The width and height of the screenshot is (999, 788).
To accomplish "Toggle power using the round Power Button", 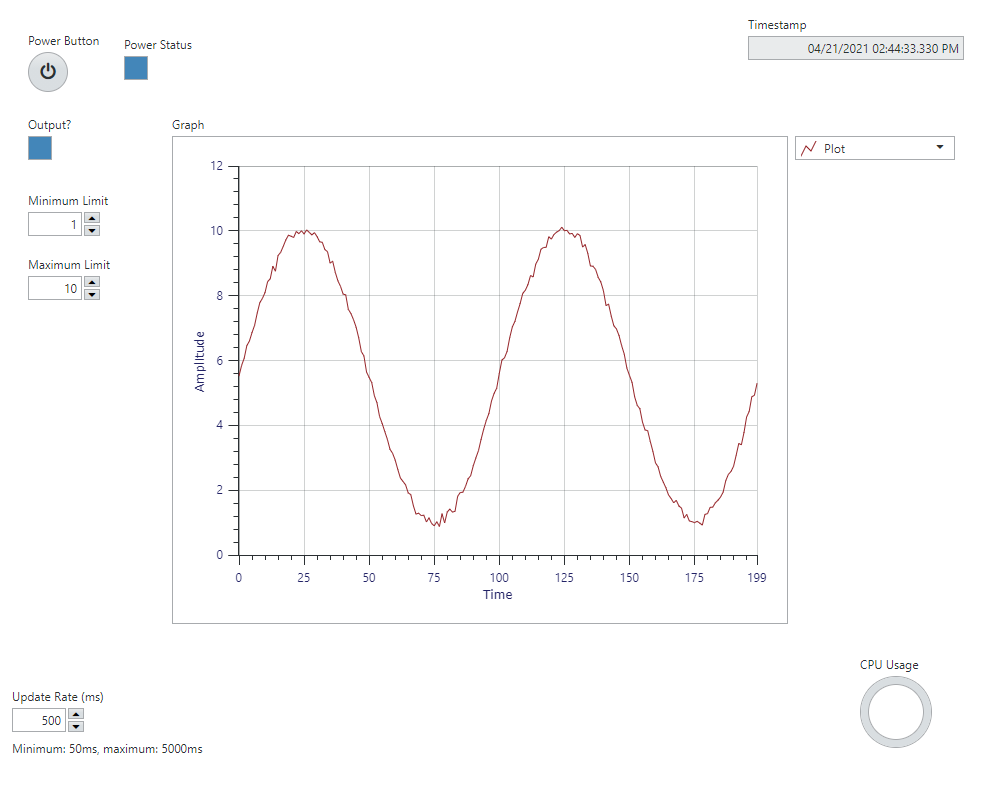I will point(47,72).
